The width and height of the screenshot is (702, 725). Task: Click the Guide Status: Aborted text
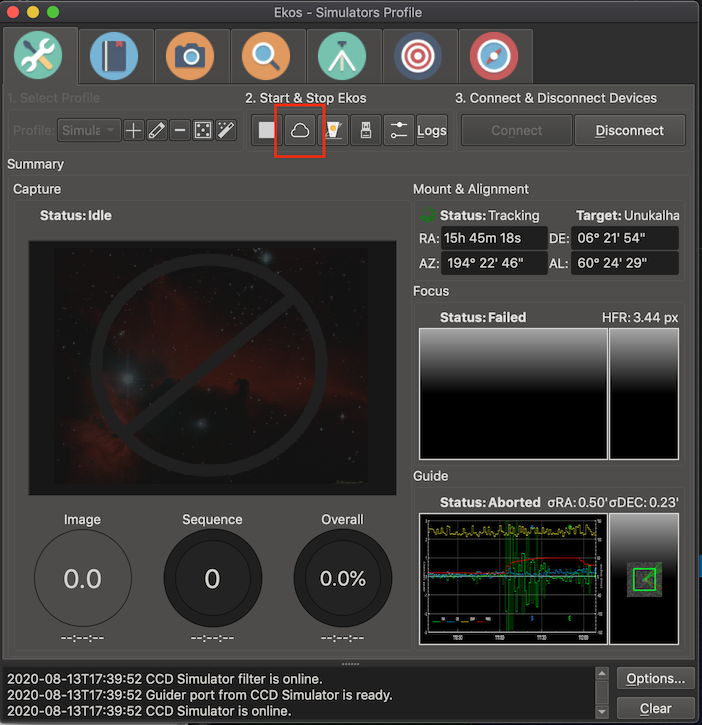pos(490,502)
